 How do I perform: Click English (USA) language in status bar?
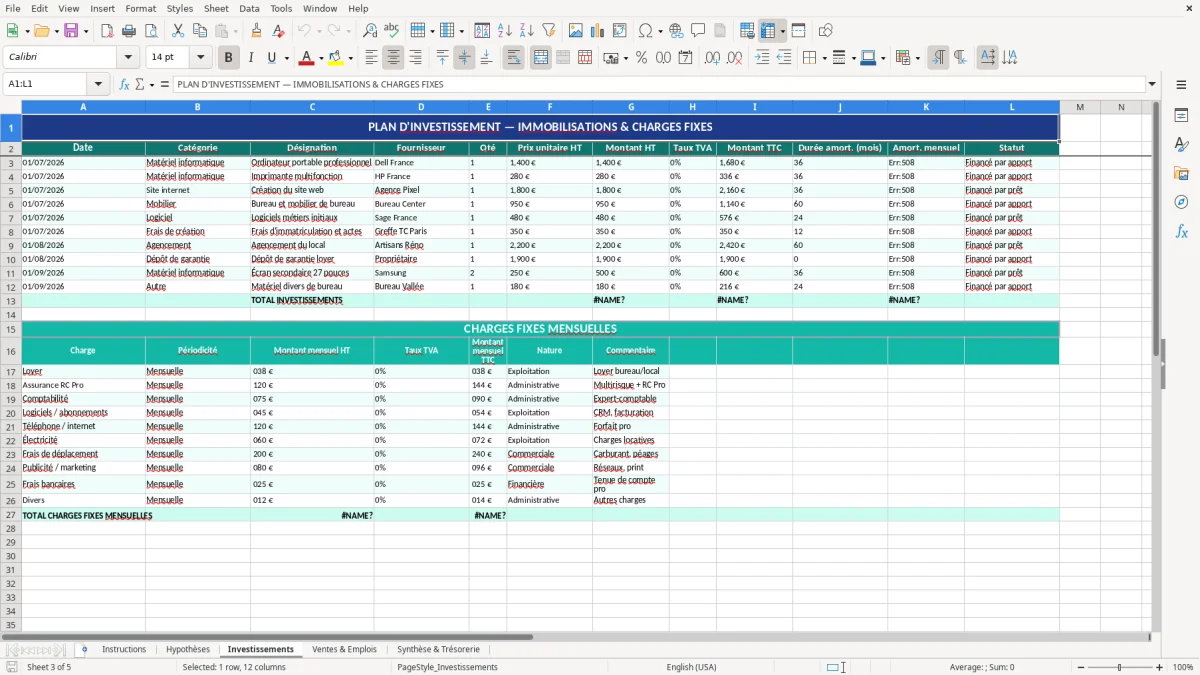tap(692, 667)
